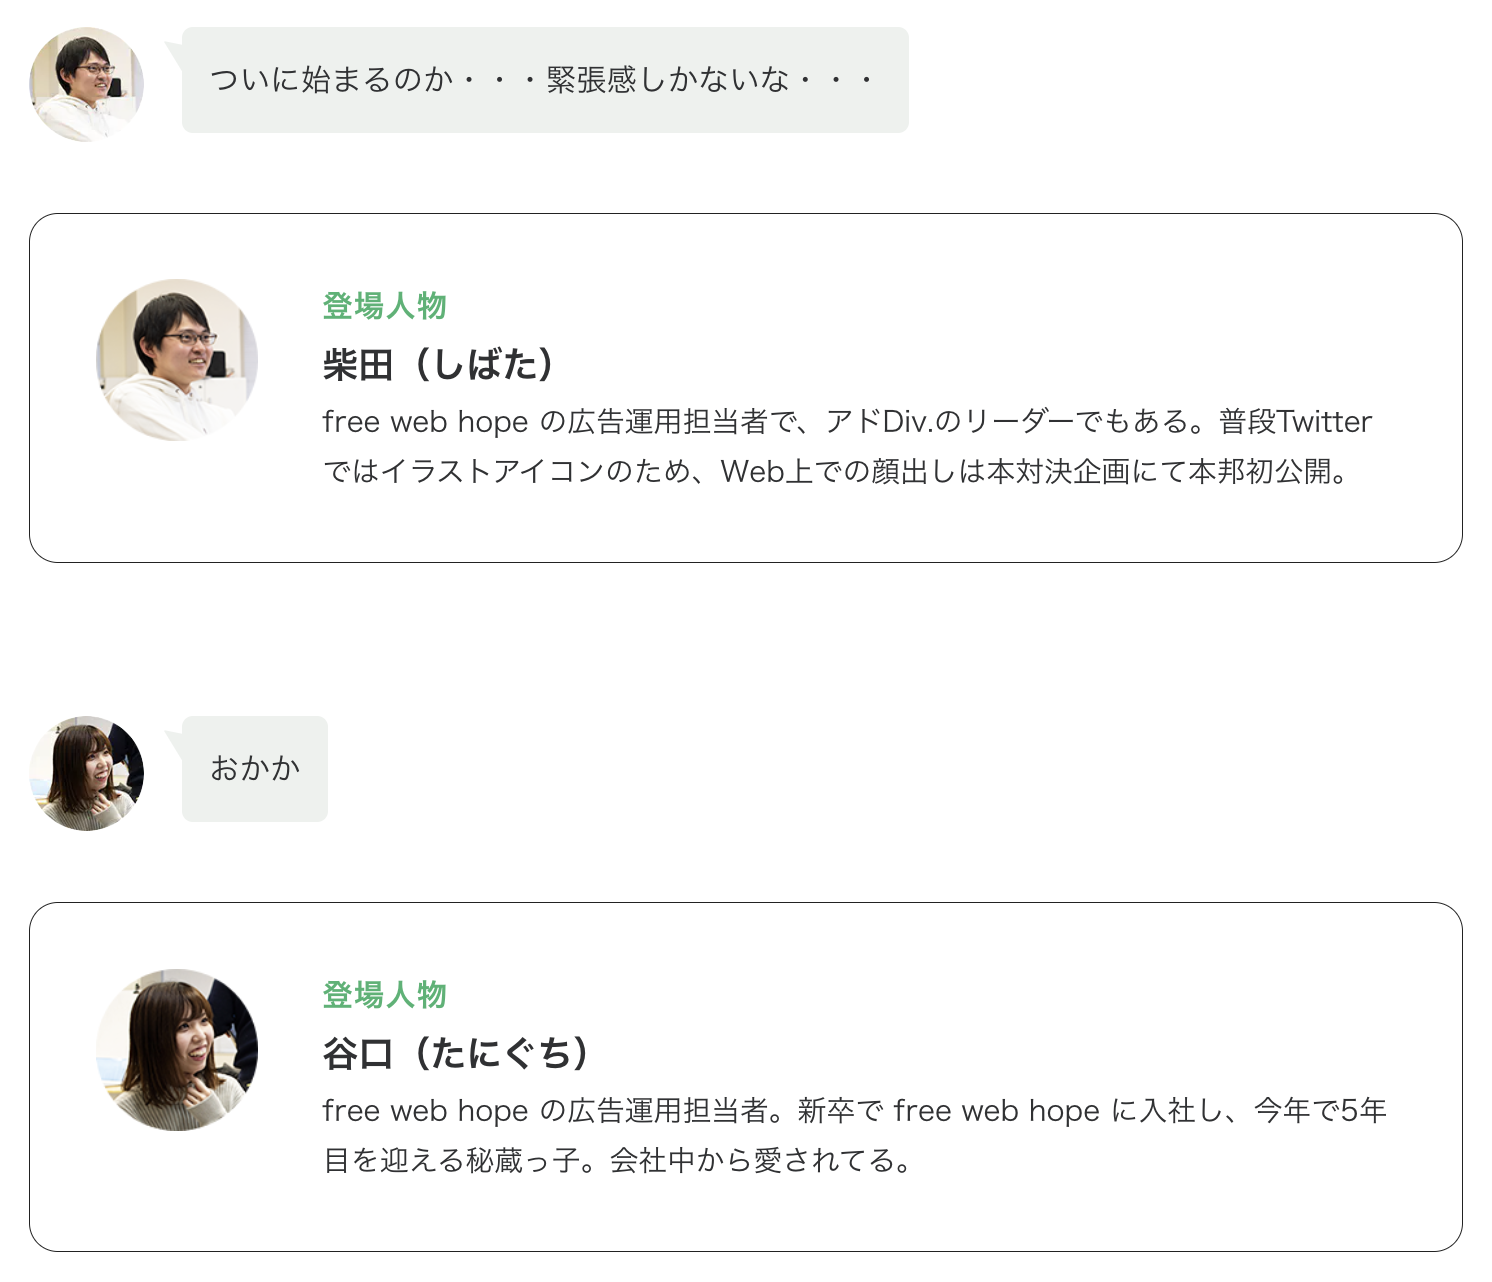Click the word Twitter in 柴田's description

click(1324, 422)
